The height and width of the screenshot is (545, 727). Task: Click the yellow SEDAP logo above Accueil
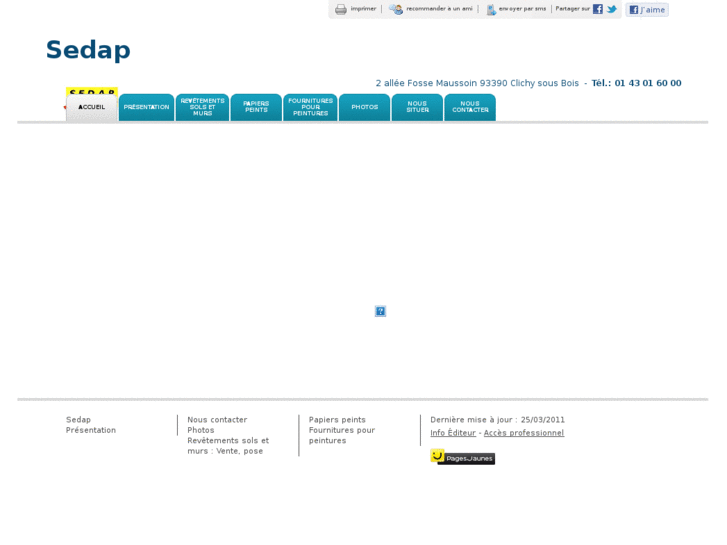click(92, 91)
